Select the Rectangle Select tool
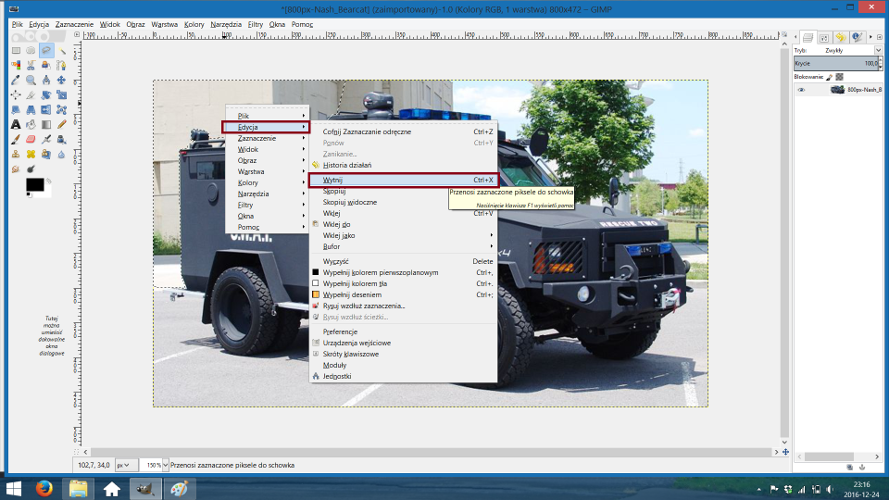Screen dimensions: 889x500 coord(16,50)
